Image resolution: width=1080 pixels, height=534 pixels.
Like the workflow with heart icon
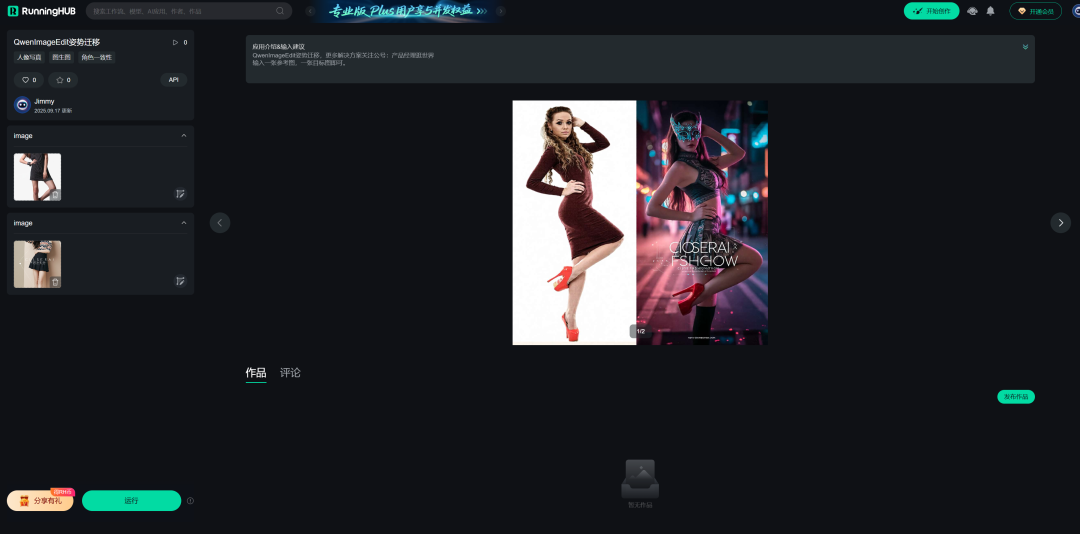28,80
